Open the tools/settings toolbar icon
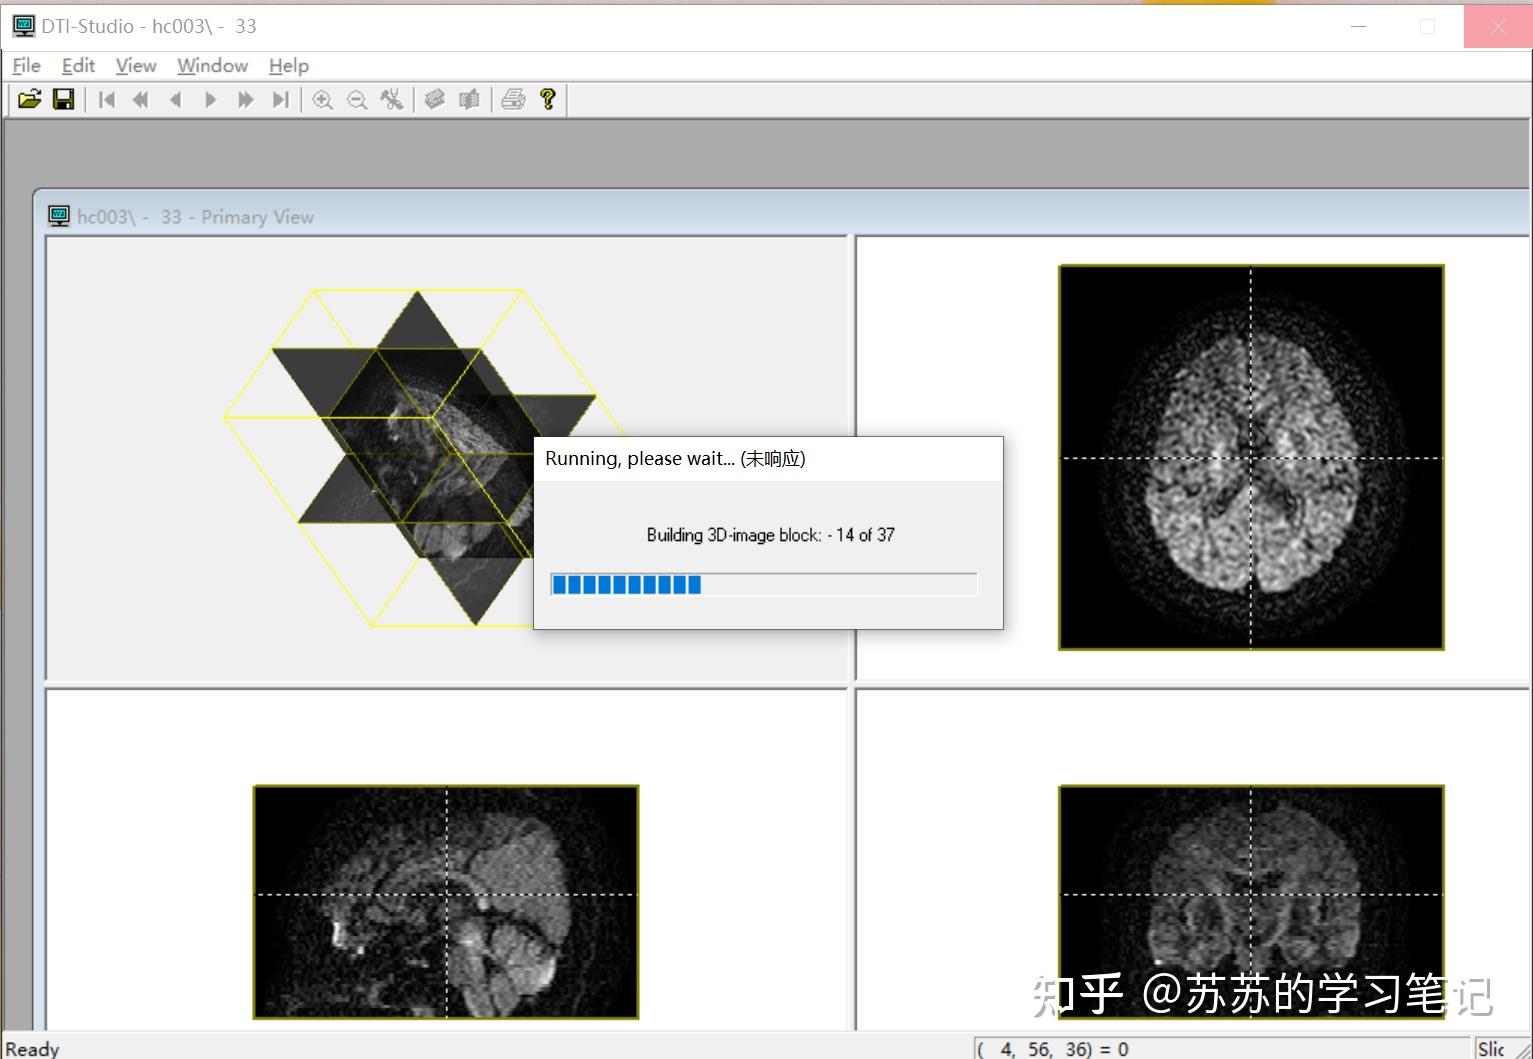The image size is (1533, 1059). point(391,99)
